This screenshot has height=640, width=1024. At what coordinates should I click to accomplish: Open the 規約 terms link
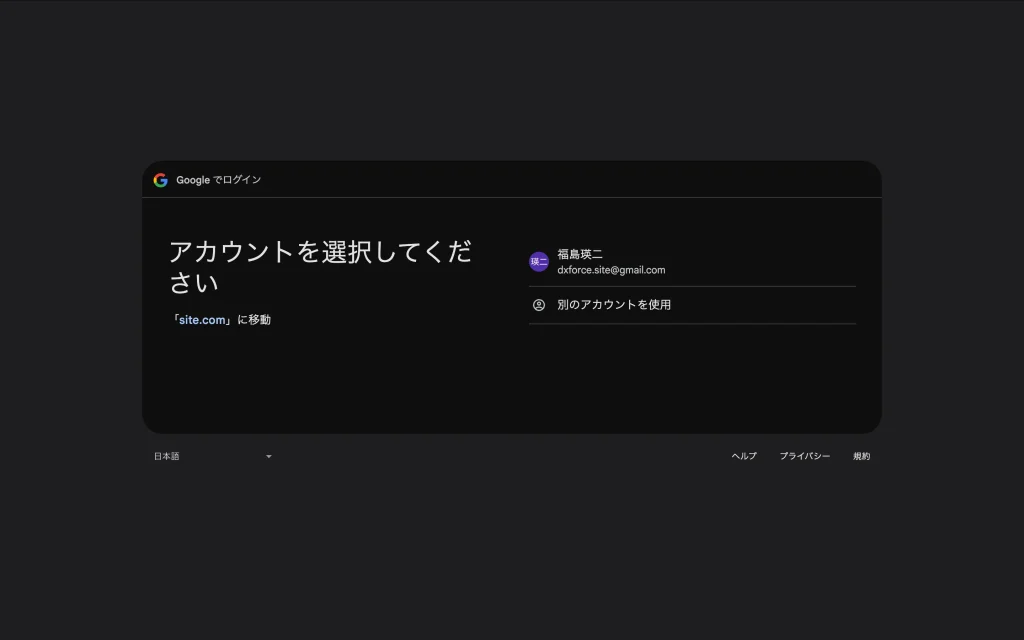pos(861,457)
